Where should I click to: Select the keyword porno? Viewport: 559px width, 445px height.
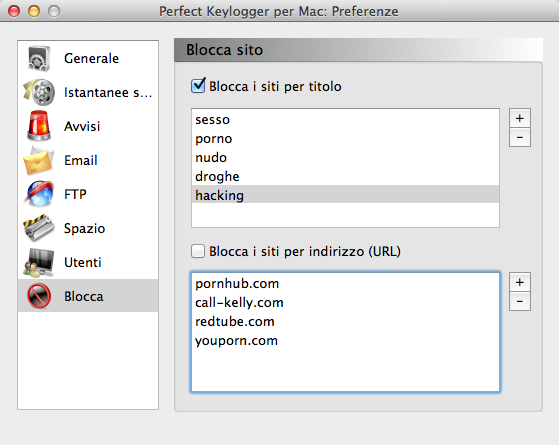pyautogui.click(x=345, y=139)
